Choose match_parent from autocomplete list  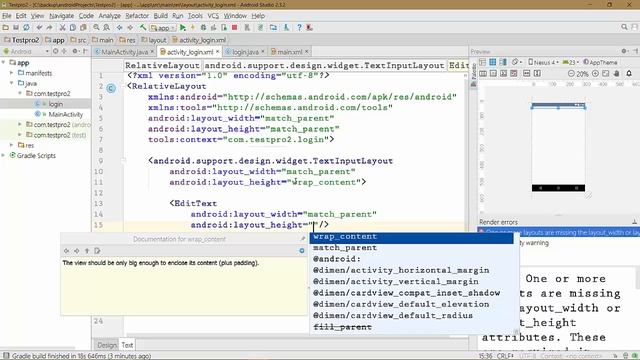[411, 248]
